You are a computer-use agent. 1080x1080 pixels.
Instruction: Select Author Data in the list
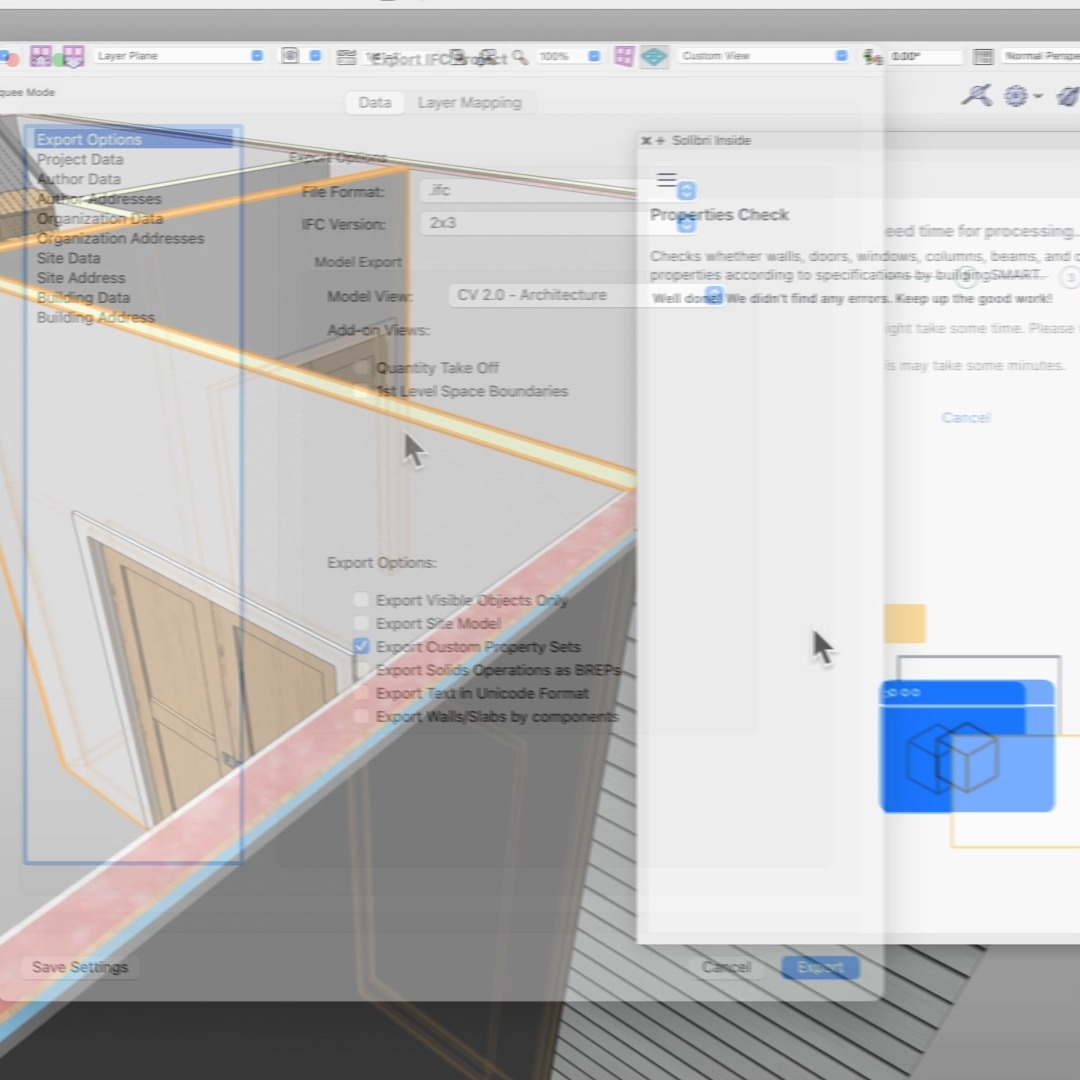[79, 179]
